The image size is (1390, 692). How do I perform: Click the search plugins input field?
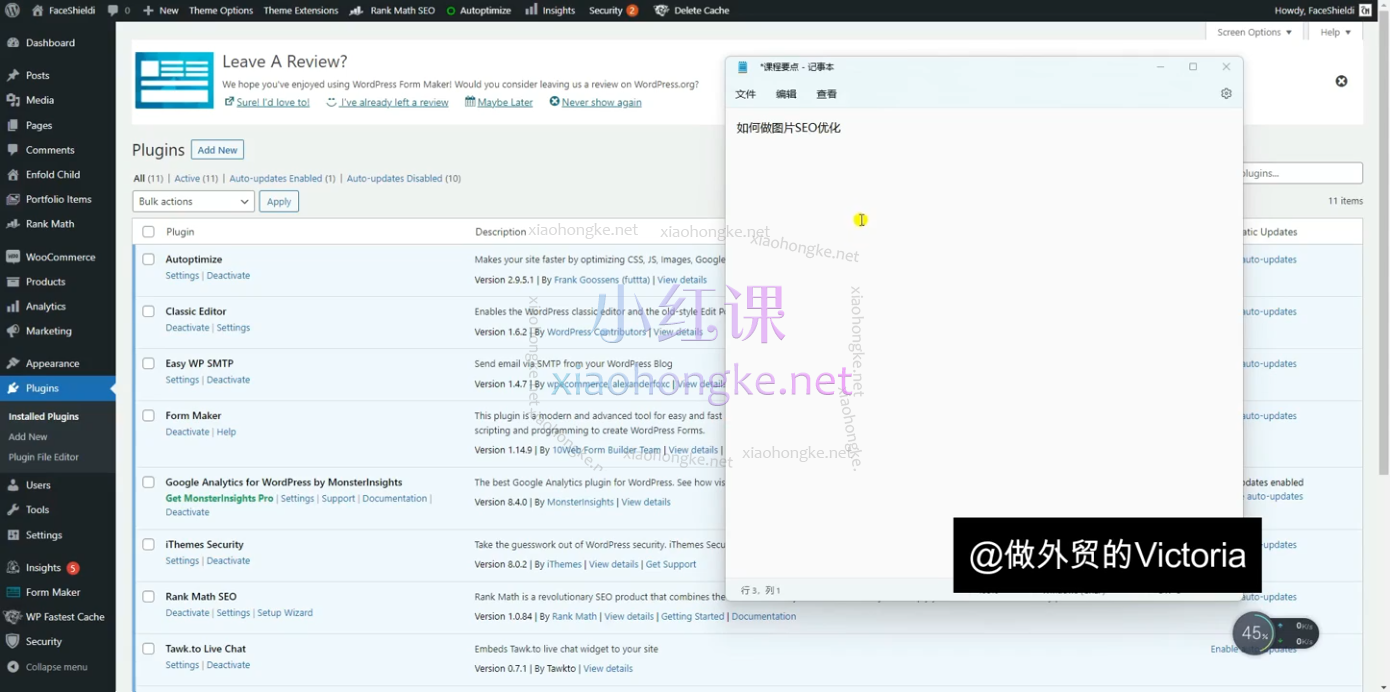click(x=1300, y=172)
